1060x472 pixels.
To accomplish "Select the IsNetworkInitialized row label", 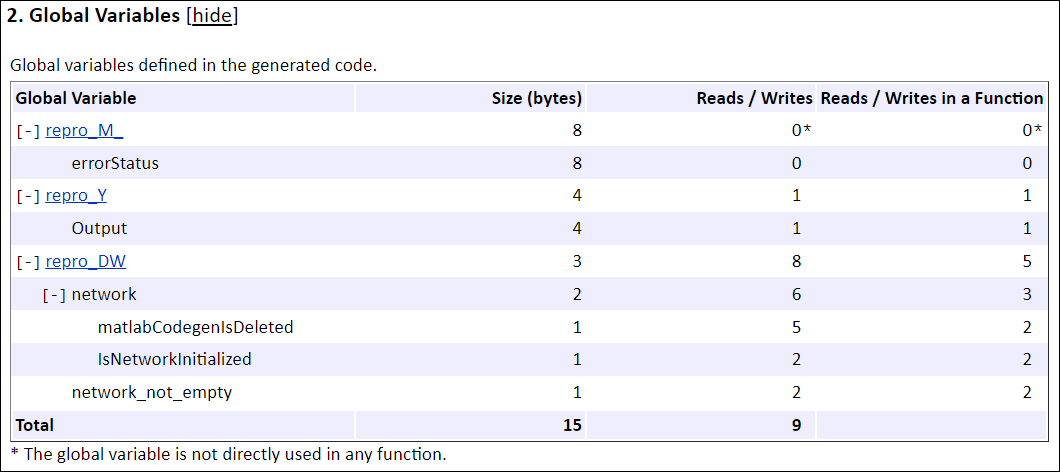I will [x=174, y=359].
